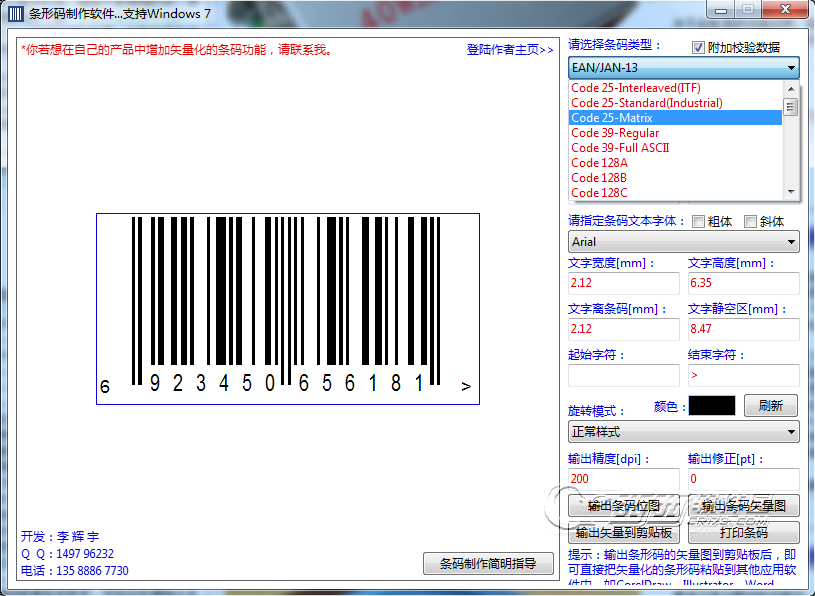815x596 pixels.
Task: Open the 正常样式 rotation mode dropdown
Action: pyautogui.click(x=683, y=431)
